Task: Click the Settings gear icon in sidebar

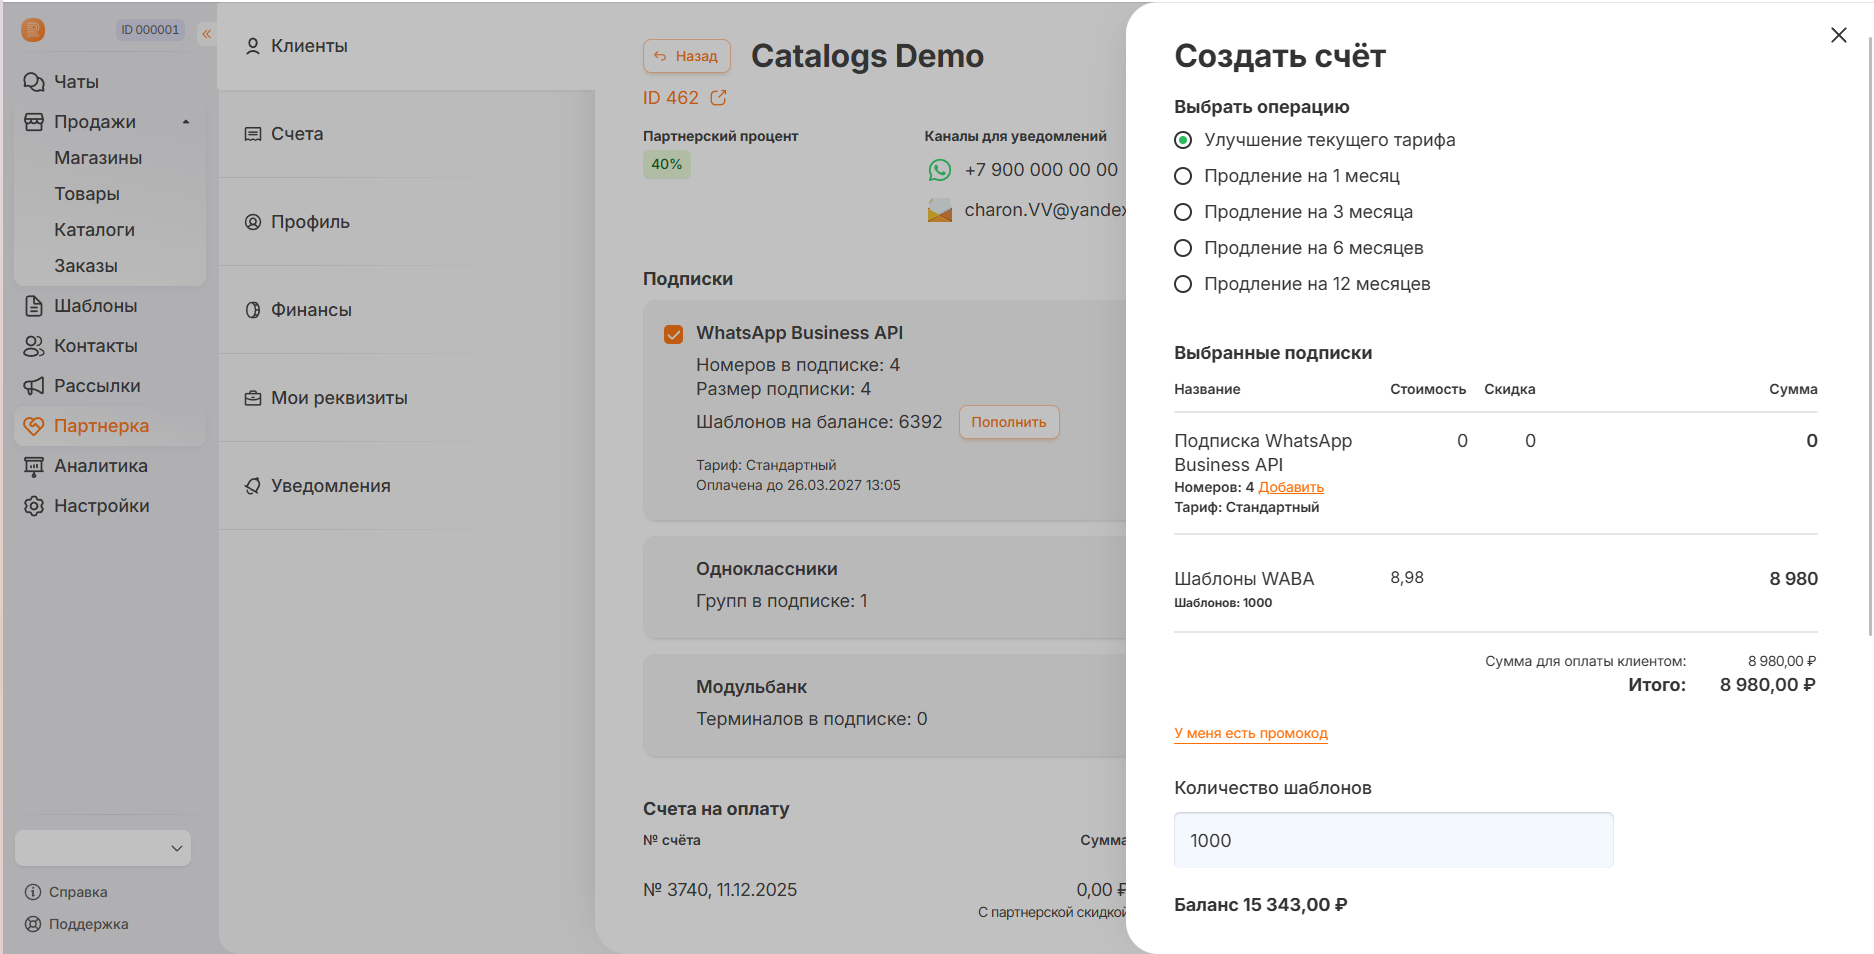Action: [x=34, y=506]
